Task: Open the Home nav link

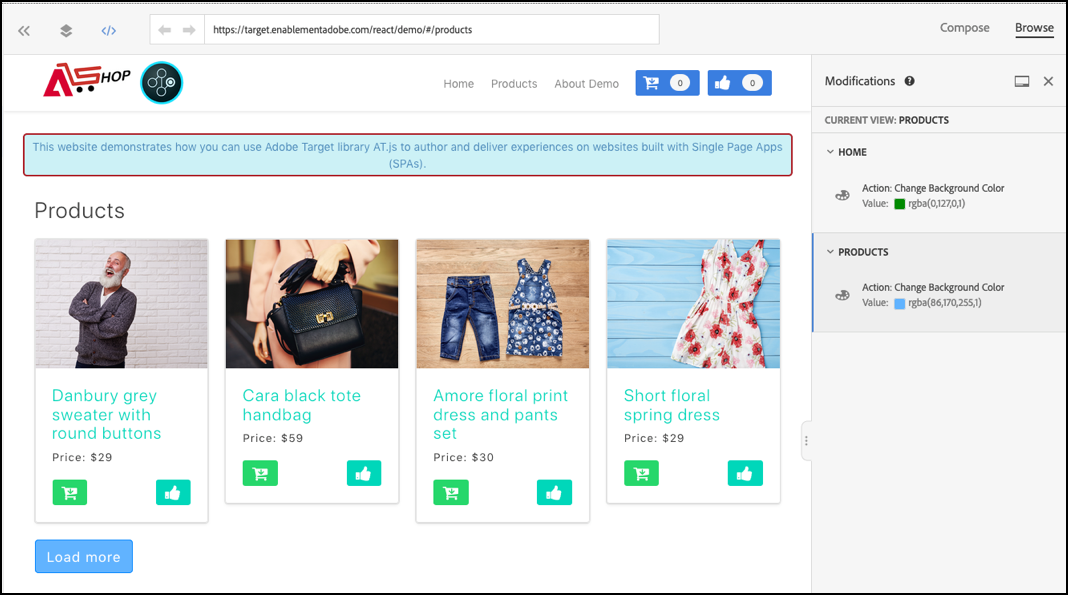Action: (458, 84)
